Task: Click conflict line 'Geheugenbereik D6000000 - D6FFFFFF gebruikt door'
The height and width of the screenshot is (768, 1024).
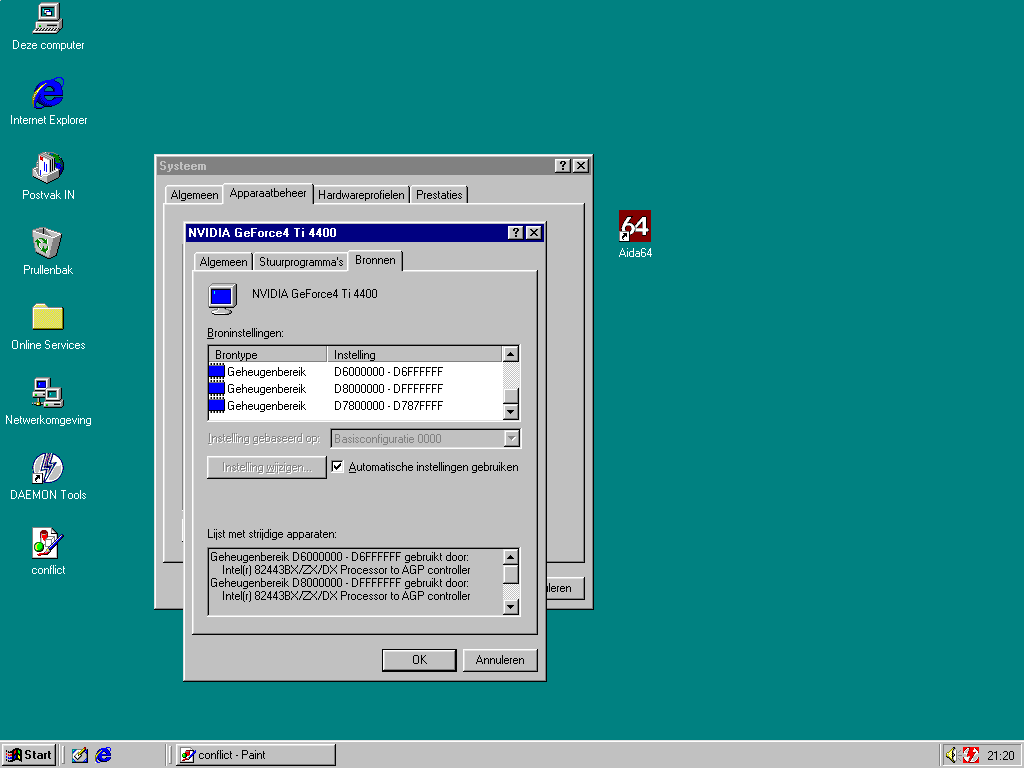Action: pyautogui.click(x=340, y=557)
